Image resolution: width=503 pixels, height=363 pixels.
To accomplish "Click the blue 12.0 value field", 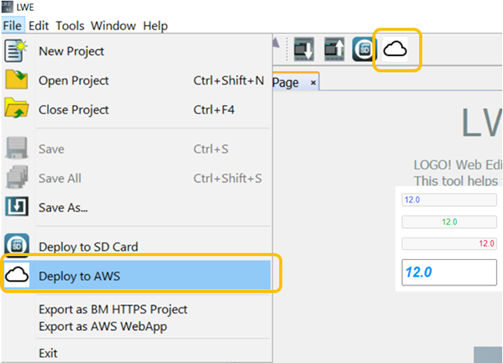I will 449,200.
